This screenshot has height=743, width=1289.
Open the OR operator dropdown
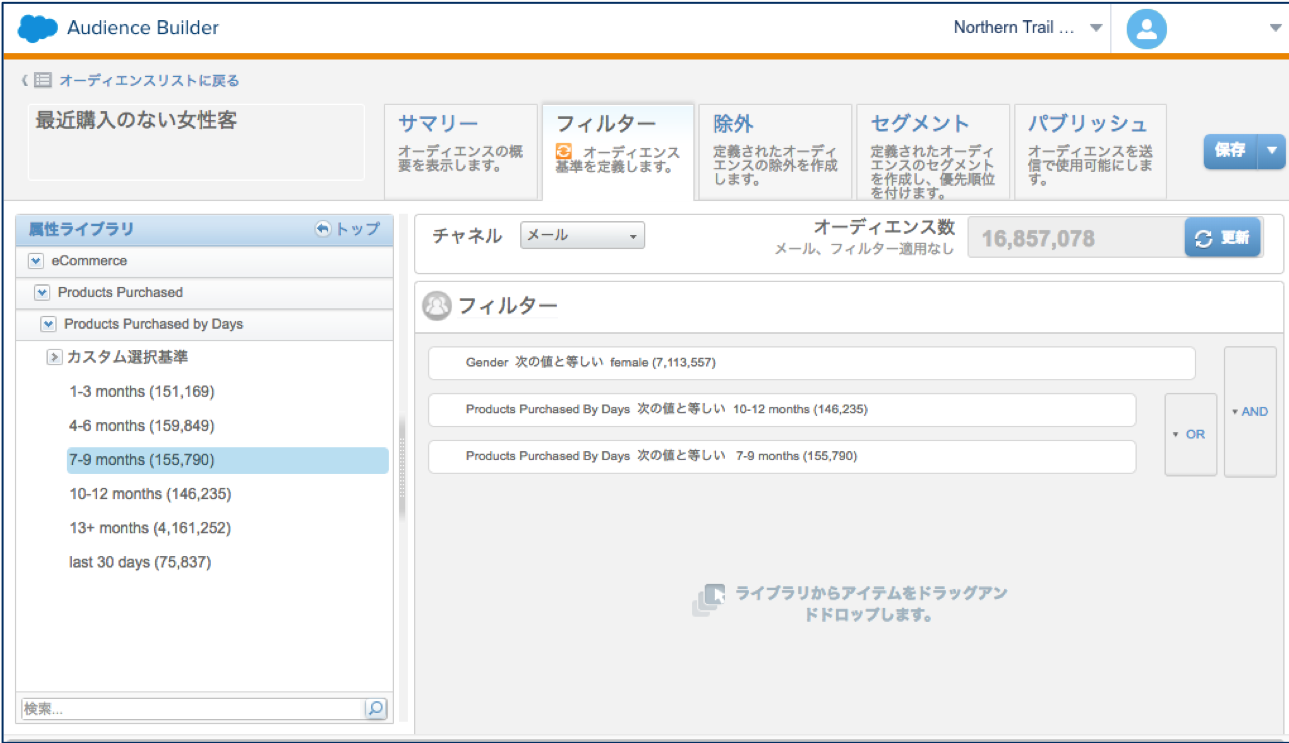tap(1190, 435)
